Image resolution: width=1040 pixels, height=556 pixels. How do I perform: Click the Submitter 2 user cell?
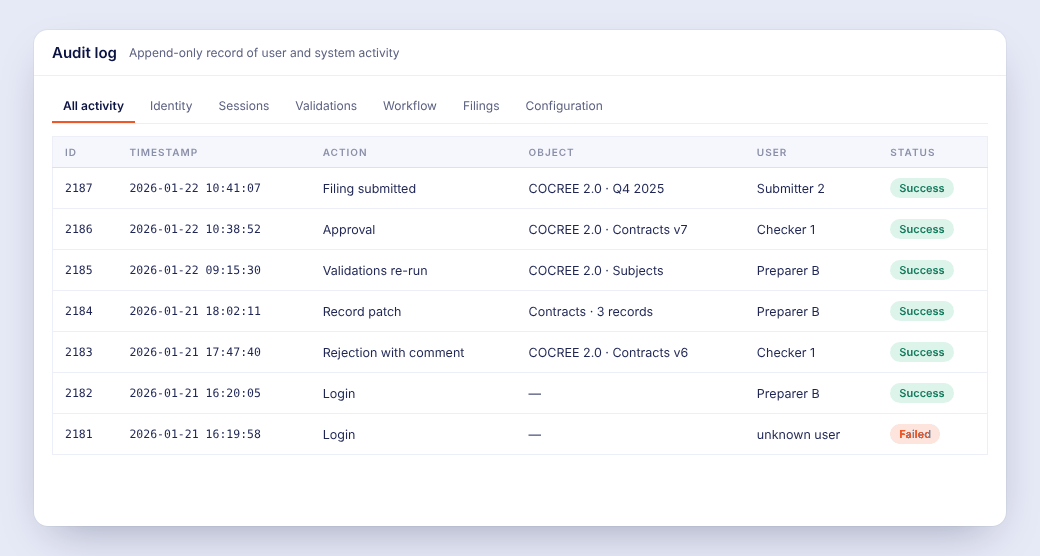791,188
